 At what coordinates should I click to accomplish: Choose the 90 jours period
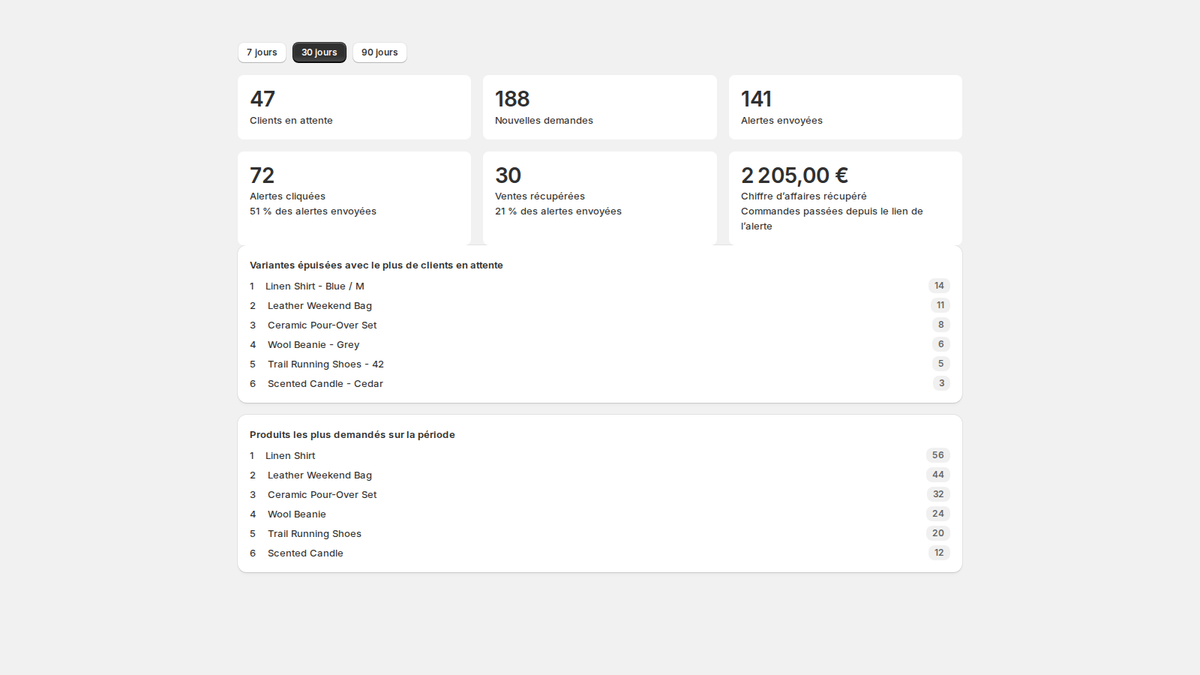(379, 52)
